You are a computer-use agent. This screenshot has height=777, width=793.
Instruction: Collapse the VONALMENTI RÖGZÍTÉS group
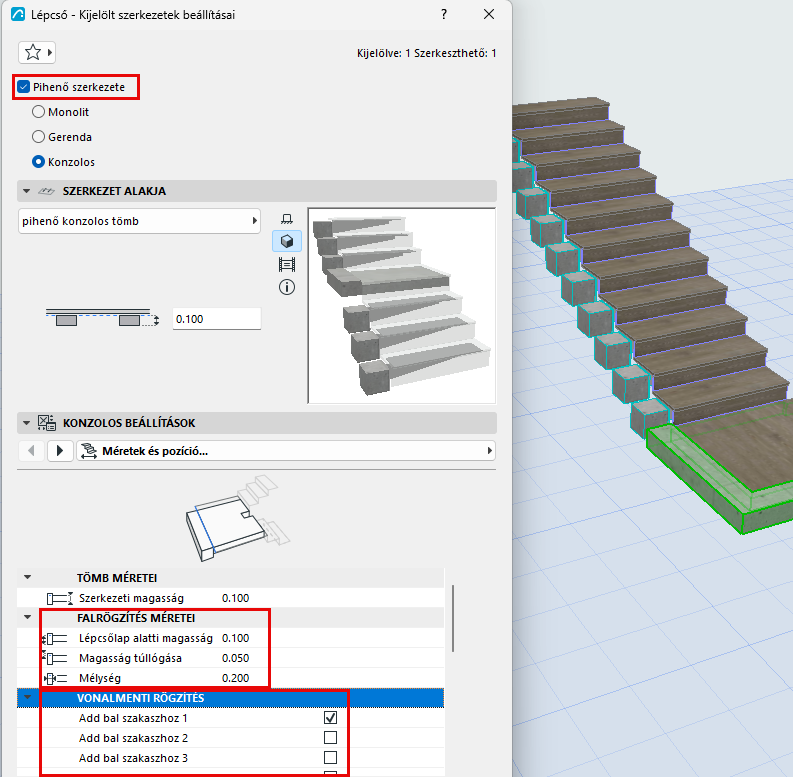[28, 697]
